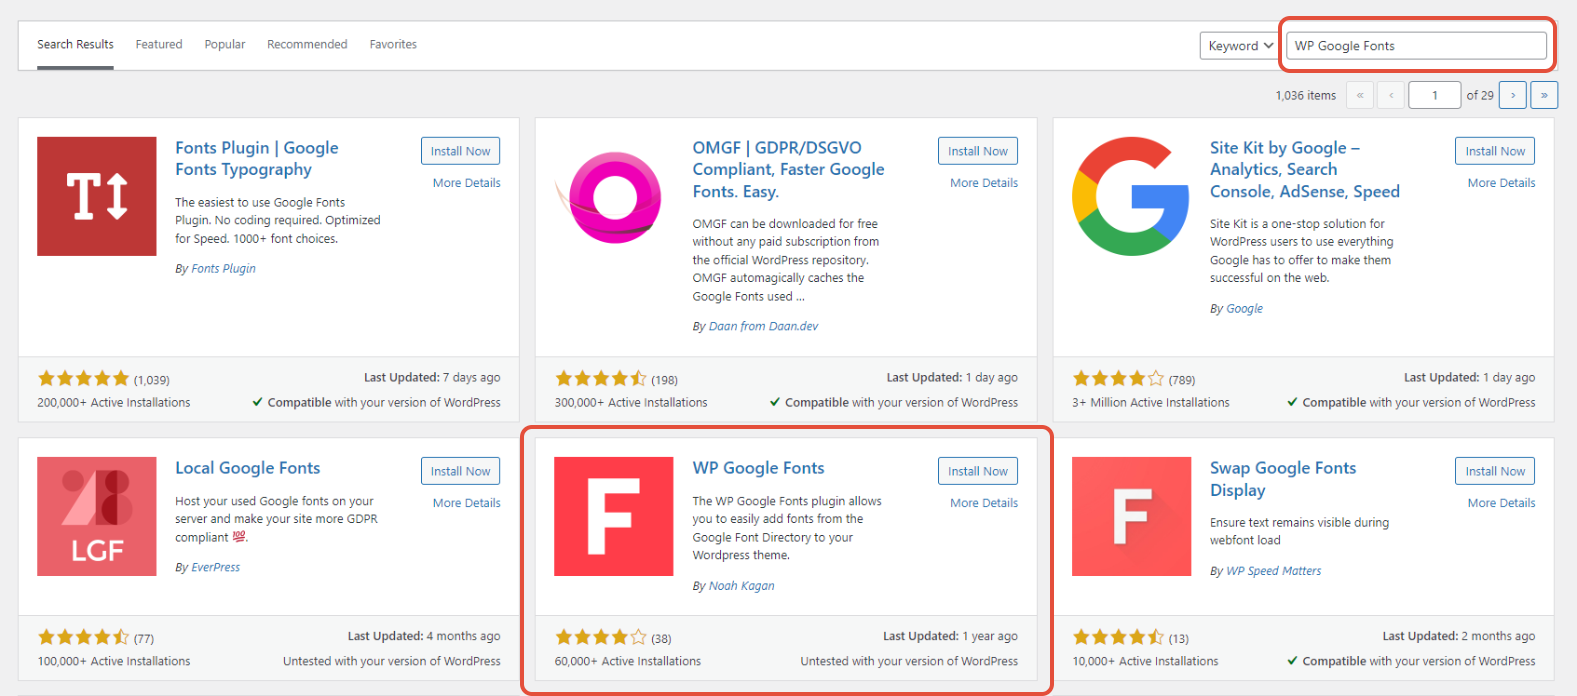Open author link Noah Kagan

pos(741,586)
